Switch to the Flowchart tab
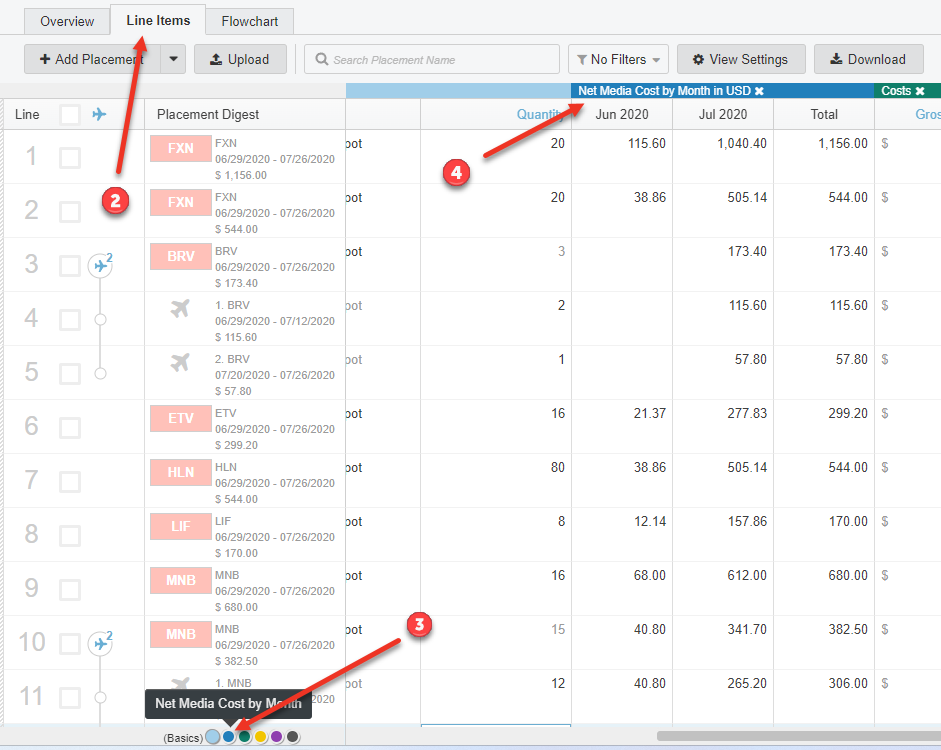This screenshot has height=750, width=941. [x=250, y=21]
